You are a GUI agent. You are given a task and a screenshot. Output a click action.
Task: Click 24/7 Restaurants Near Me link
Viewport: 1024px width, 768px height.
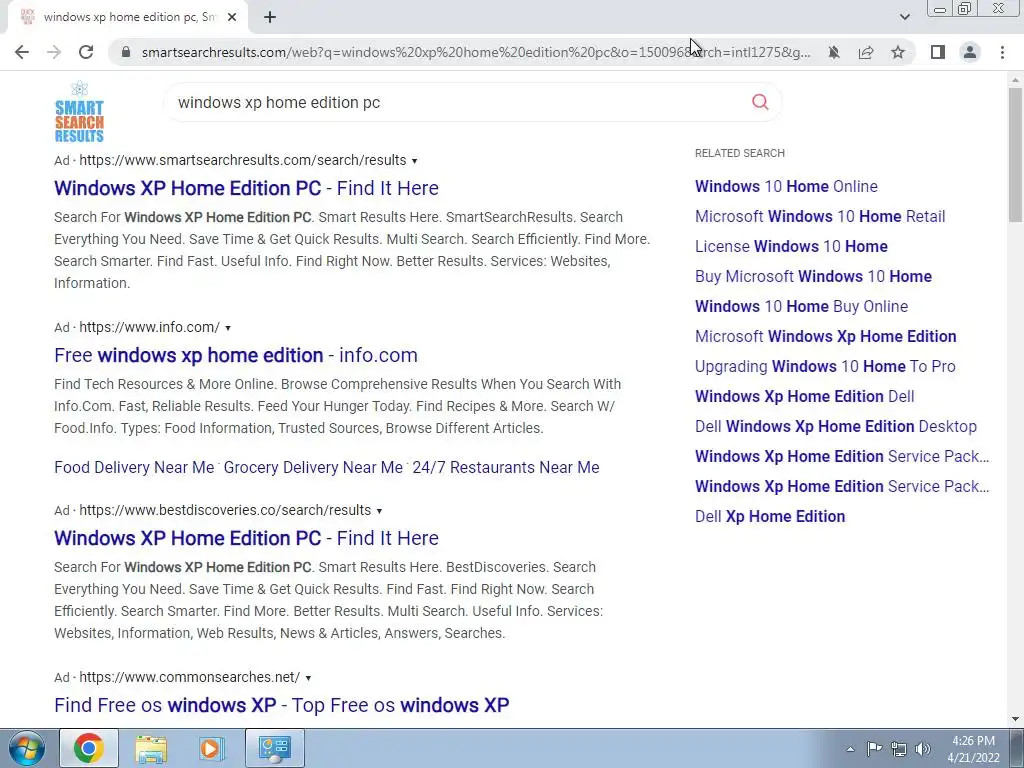pos(506,468)
